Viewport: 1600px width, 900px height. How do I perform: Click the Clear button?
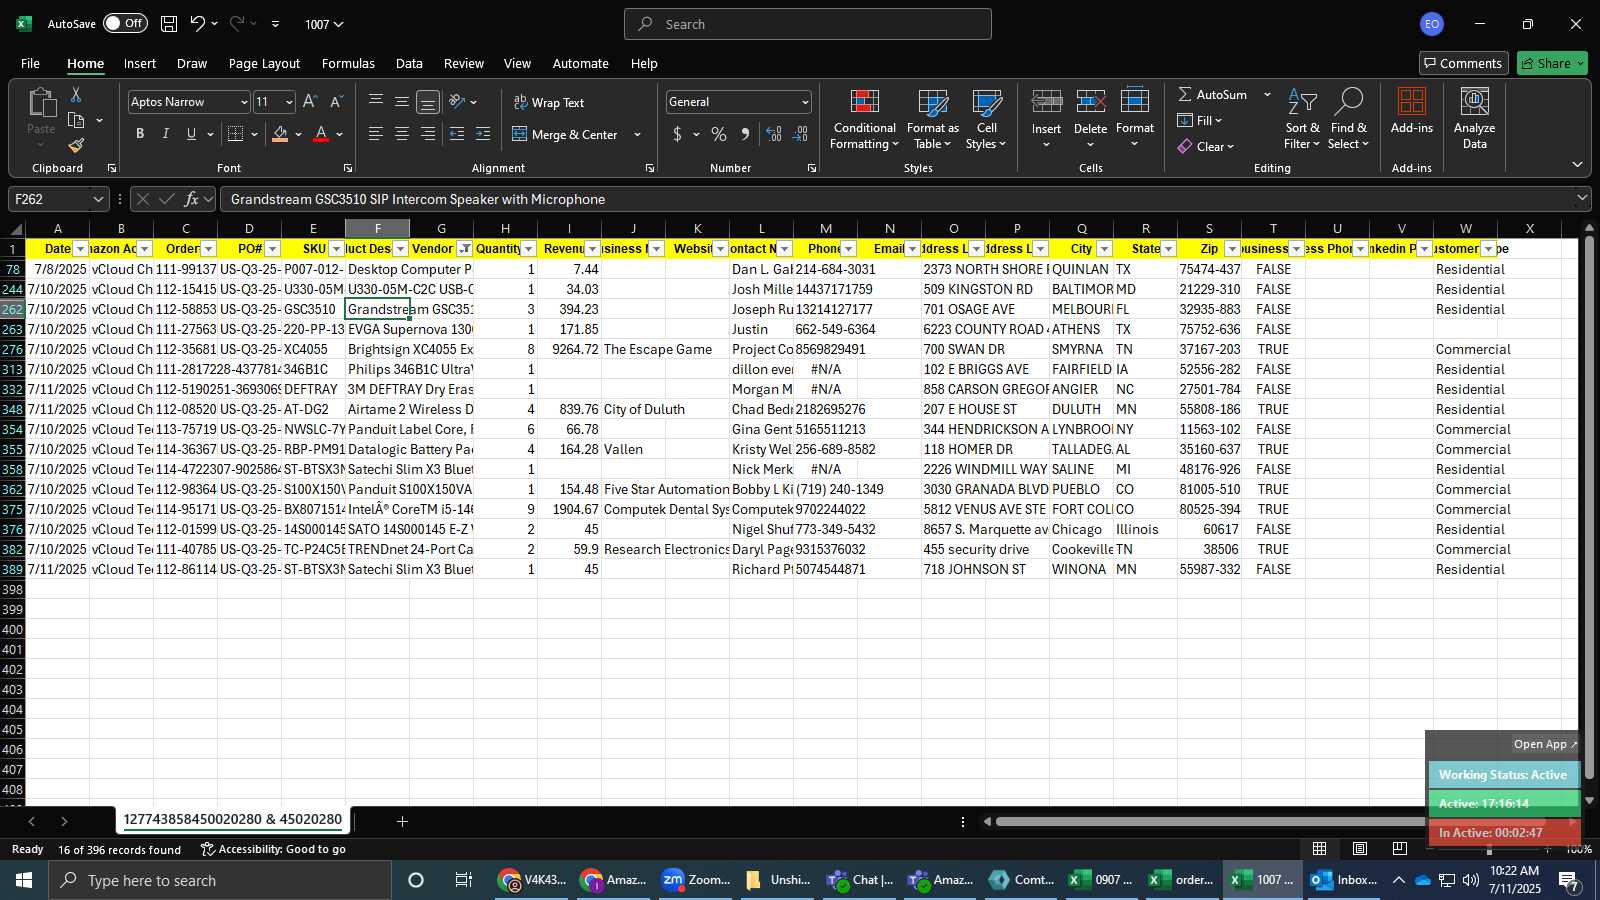coord(1206,146)
